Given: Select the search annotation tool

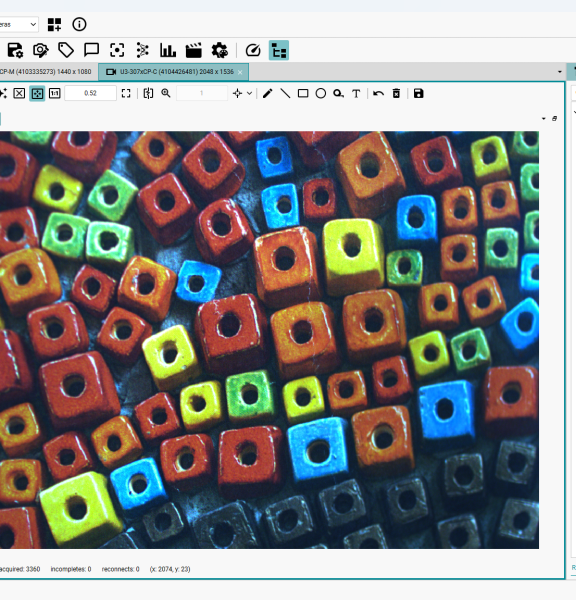Looking at the screenshot, I should point(338,93).
